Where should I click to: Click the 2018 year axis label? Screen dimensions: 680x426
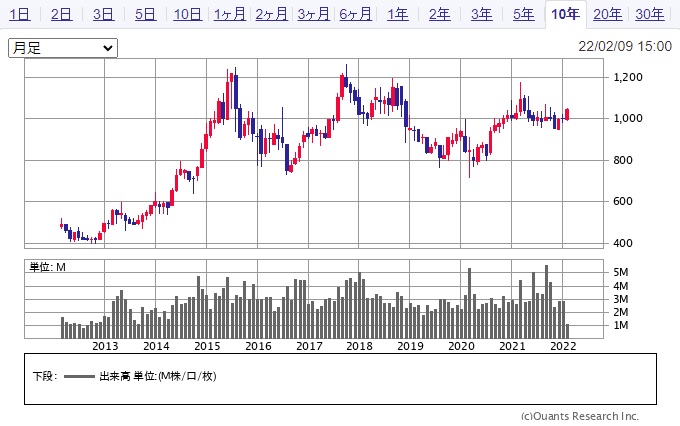(x=359, y=346)
